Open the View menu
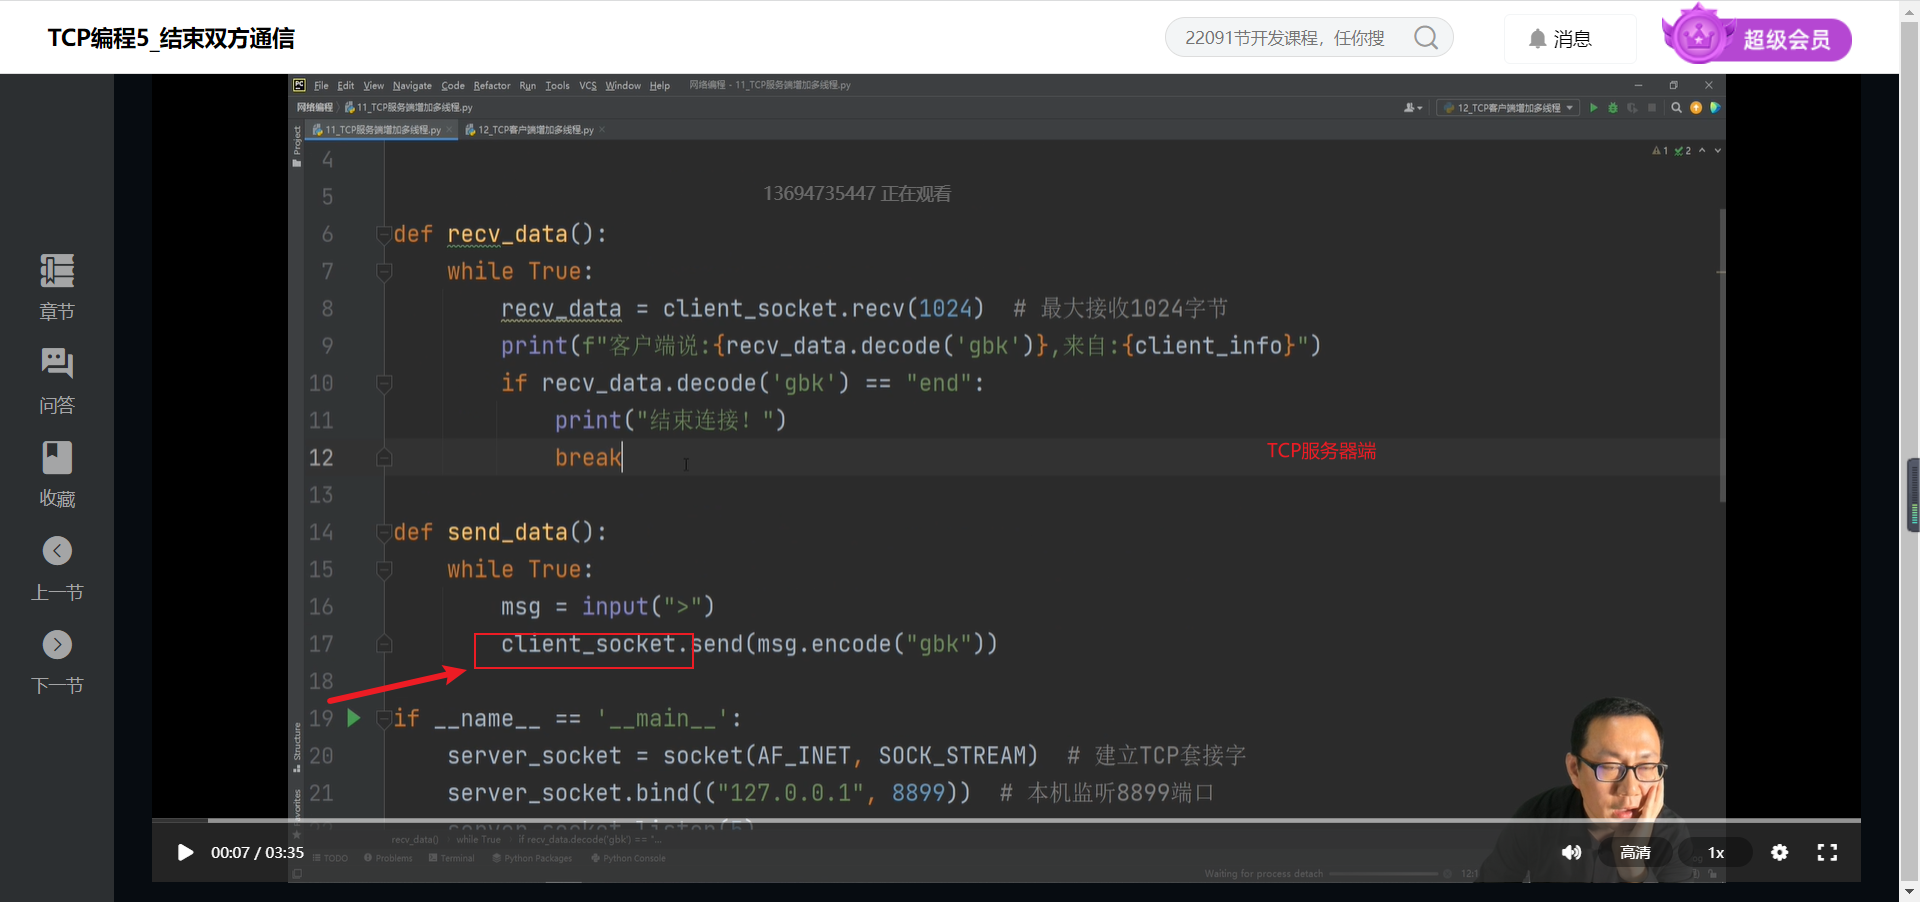This screenshot has width=1920, height=902. point(374,86)
